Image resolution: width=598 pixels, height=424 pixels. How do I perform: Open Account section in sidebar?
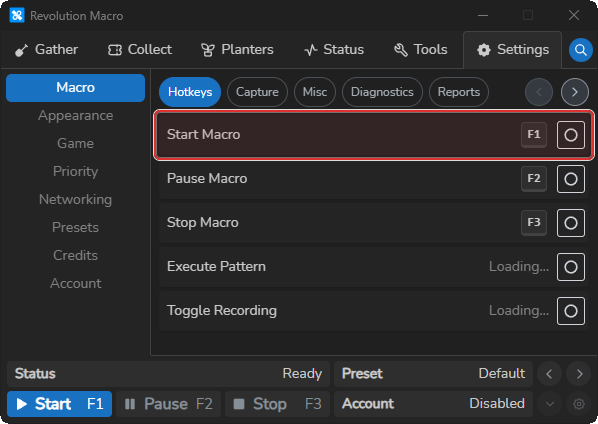[76, 283]
